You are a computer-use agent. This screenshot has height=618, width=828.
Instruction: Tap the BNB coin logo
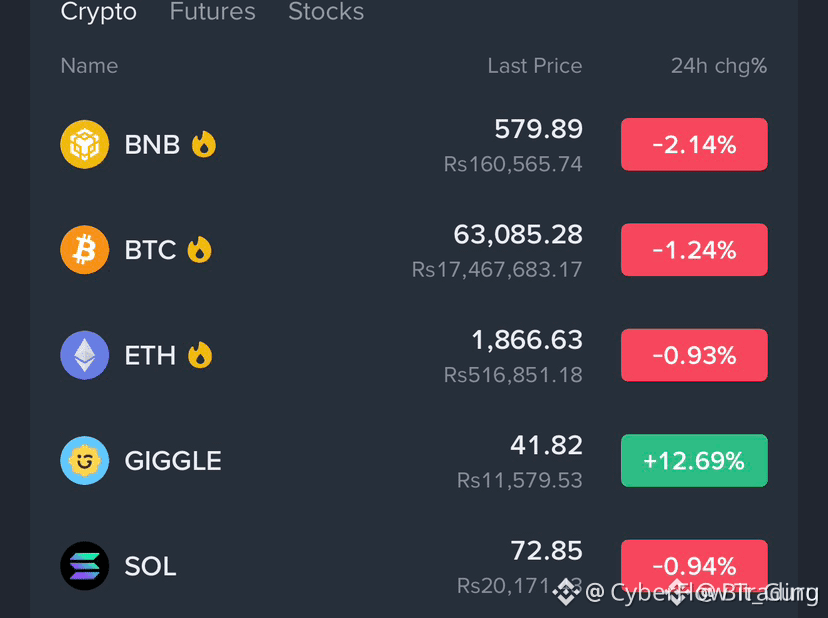tap(84, 144)
